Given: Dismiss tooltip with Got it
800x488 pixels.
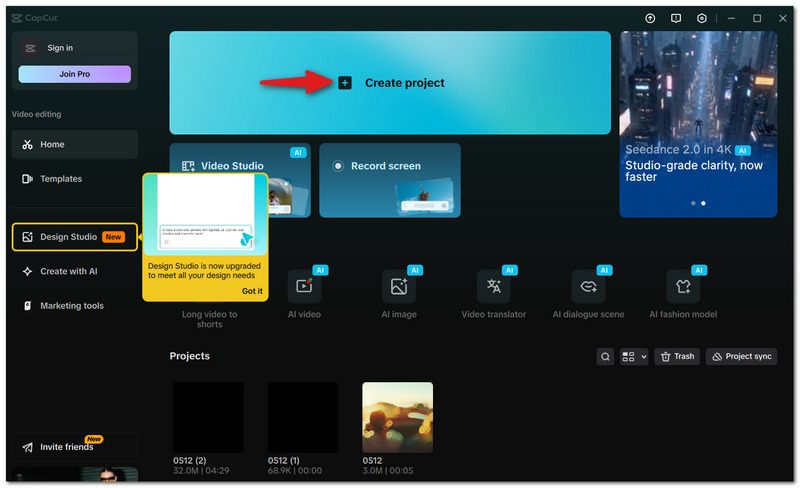Looking at the screenshot, I should coord(252,291).
